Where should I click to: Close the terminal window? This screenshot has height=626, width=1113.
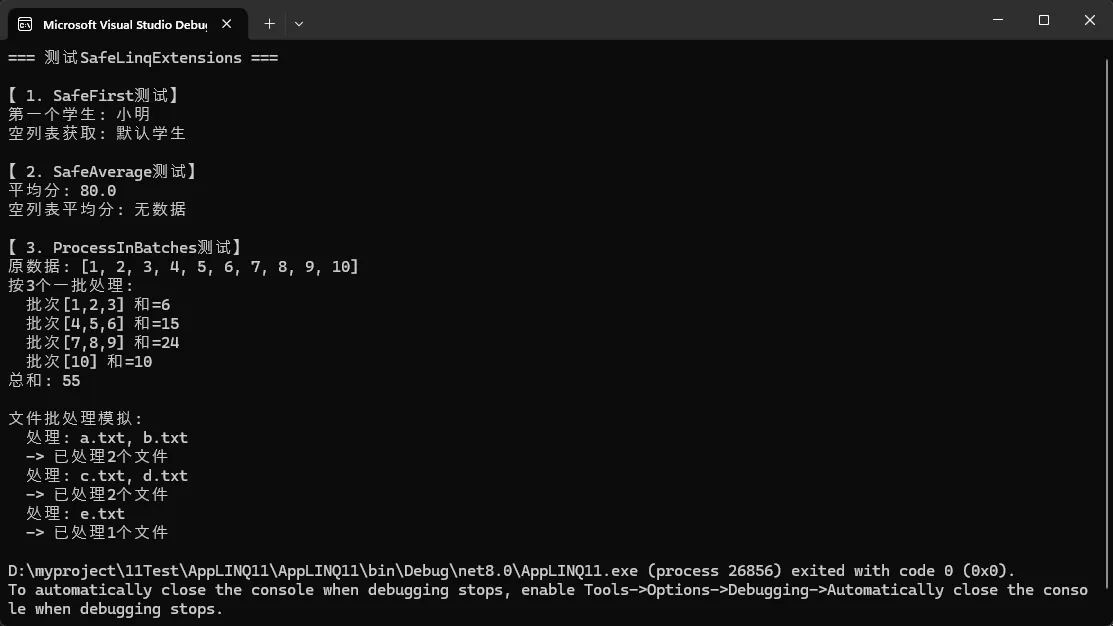1090,20
